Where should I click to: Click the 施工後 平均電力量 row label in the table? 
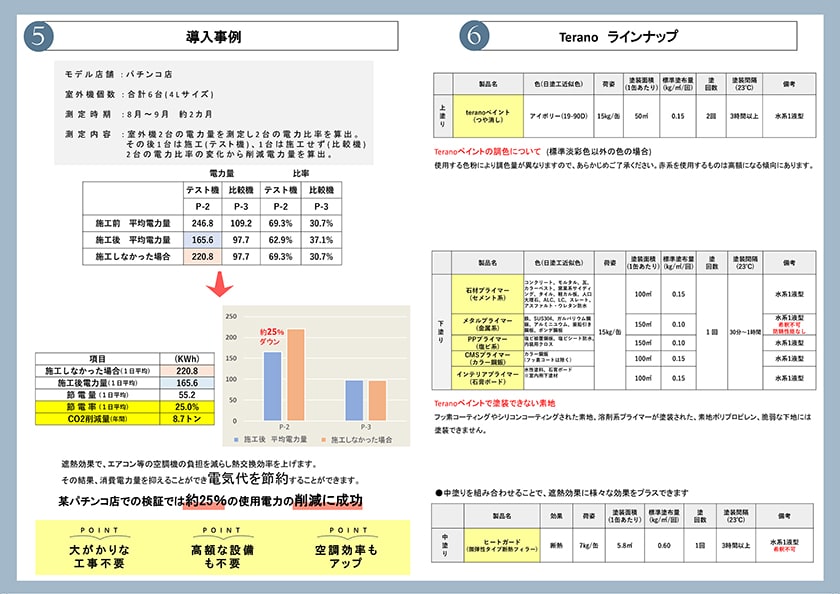(x=133, y=240)
